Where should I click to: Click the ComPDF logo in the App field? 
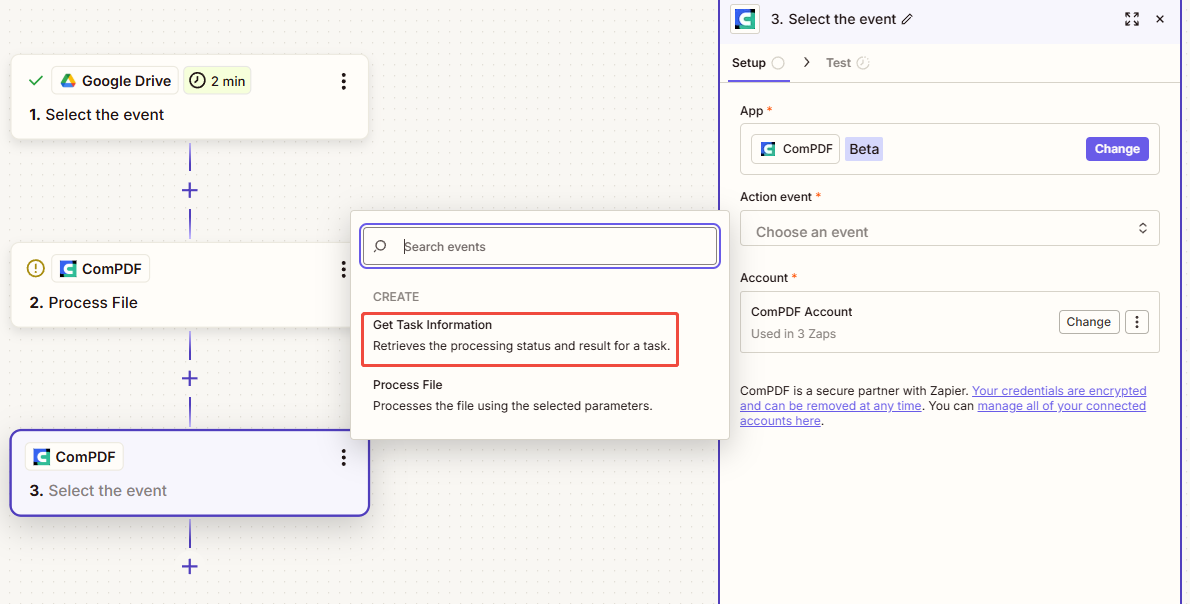coord(767,148)
